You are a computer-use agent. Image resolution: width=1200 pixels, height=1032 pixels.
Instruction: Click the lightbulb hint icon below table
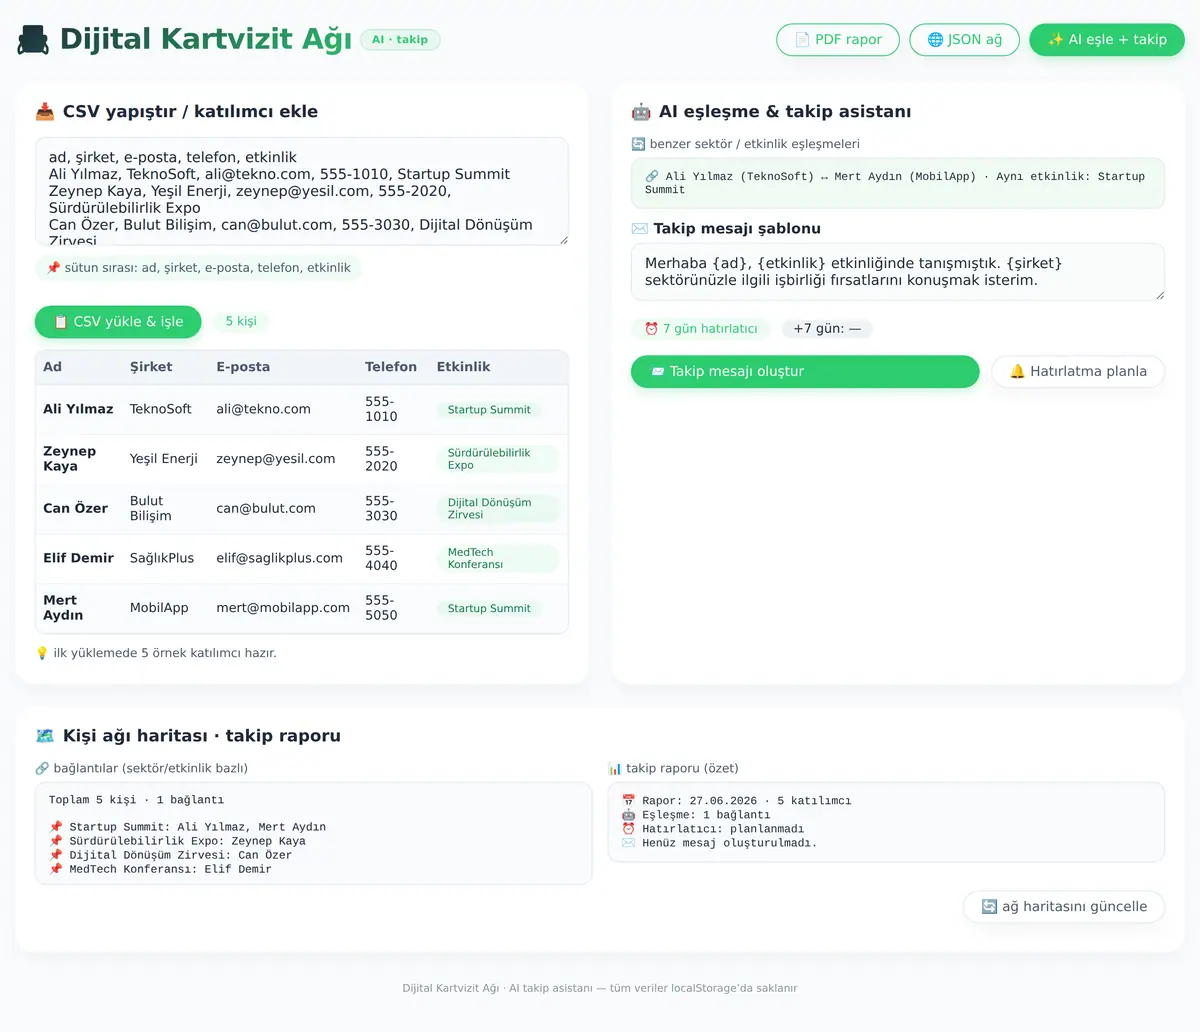tap(42, 653)
